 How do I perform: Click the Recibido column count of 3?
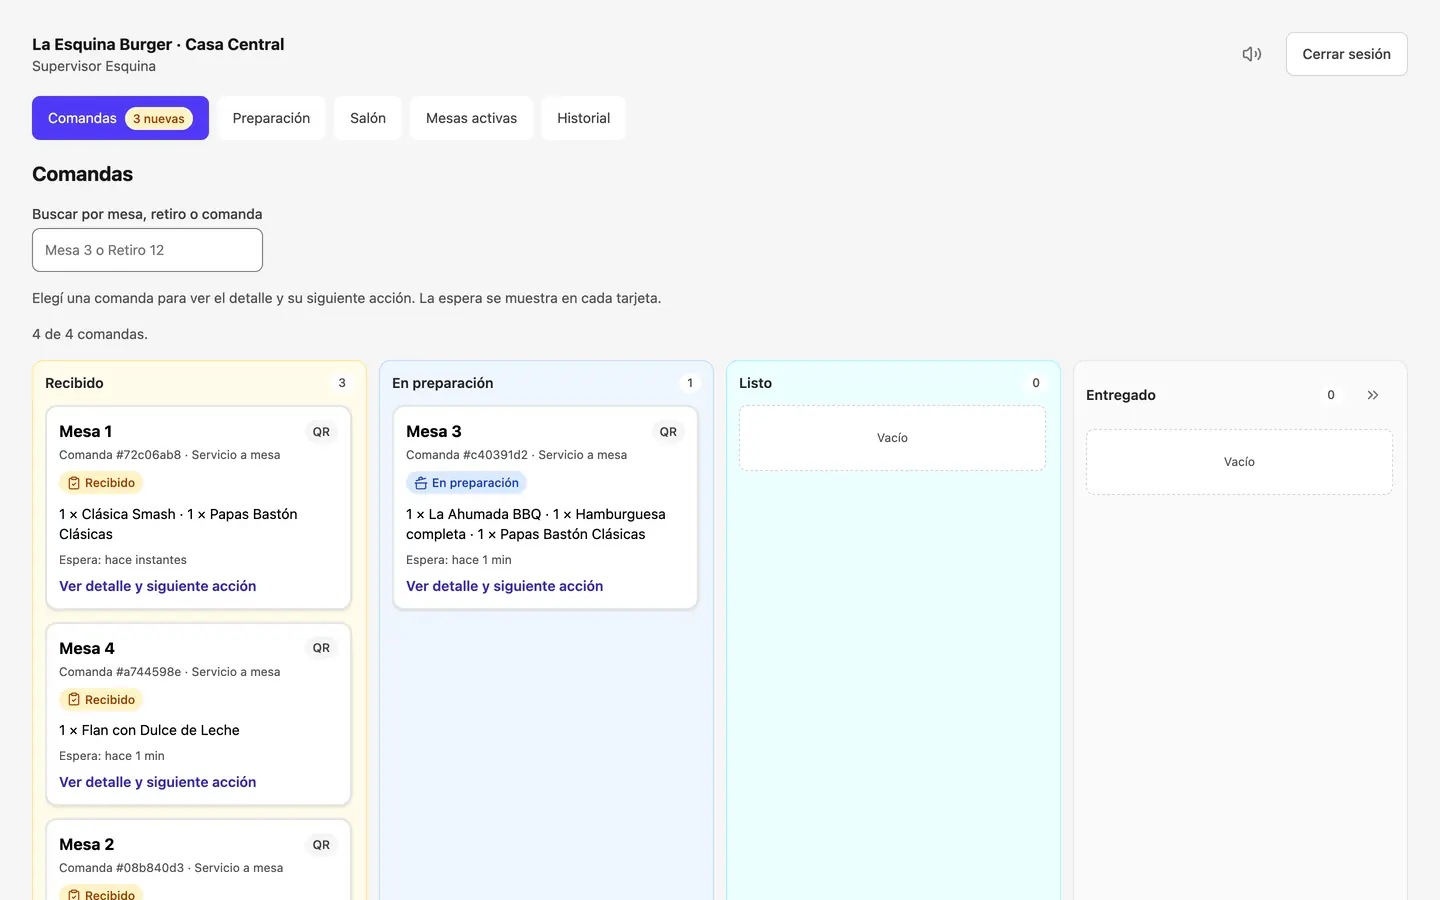pyautogui.click(x=342, y=383)
